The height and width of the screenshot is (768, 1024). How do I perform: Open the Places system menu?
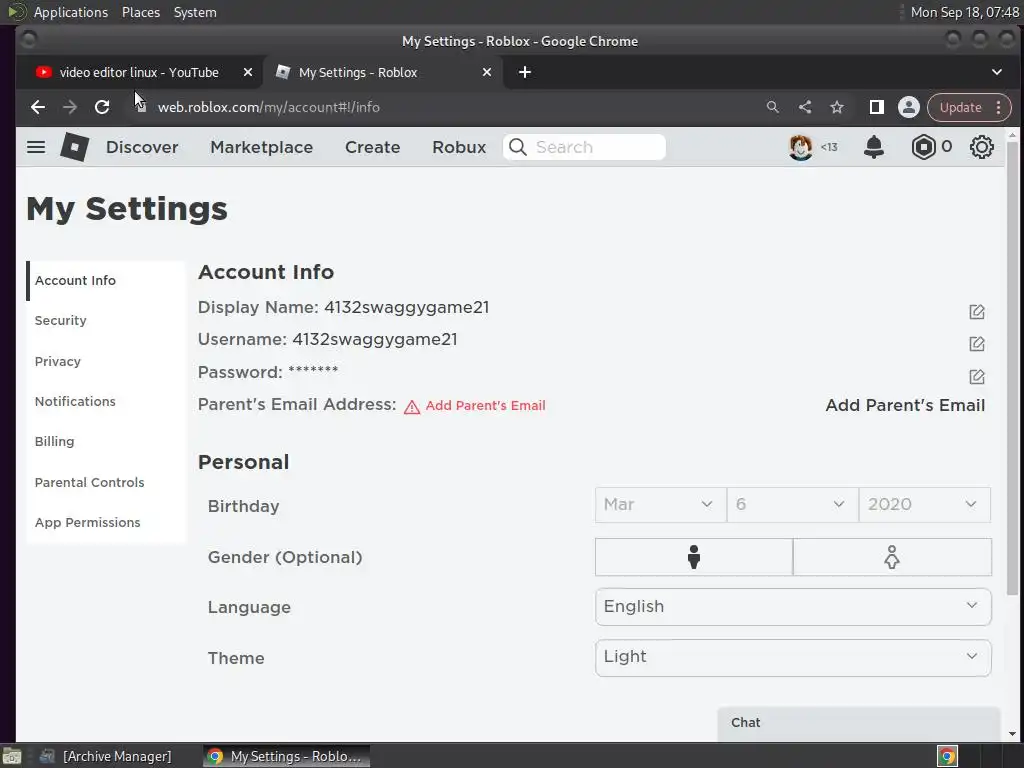tap(141, 12)
